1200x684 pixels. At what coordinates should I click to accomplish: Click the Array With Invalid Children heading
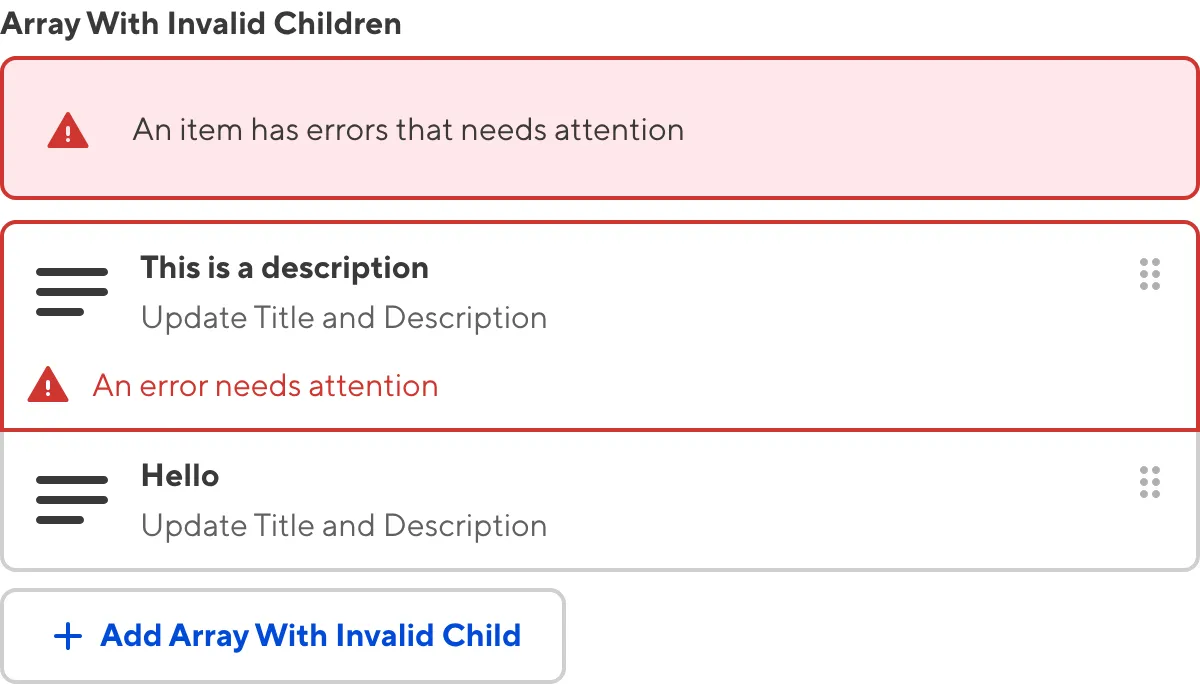(x=200, y=22)
